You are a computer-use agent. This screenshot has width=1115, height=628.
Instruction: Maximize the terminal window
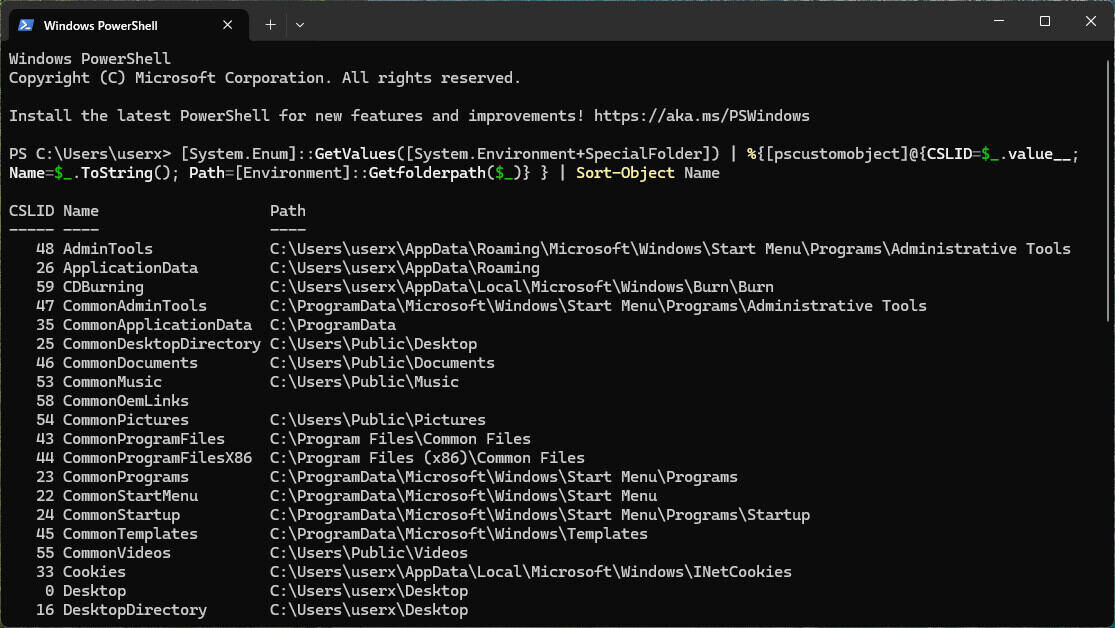click(1044, 22)
